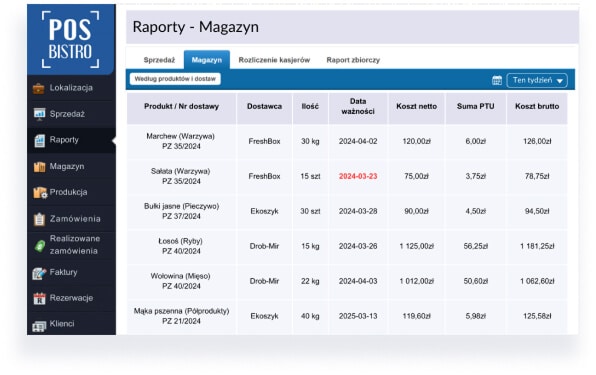Open the Klienci contact card icon
The height and width of the screenshot is (375, 596).
click(x=39, y=326)
